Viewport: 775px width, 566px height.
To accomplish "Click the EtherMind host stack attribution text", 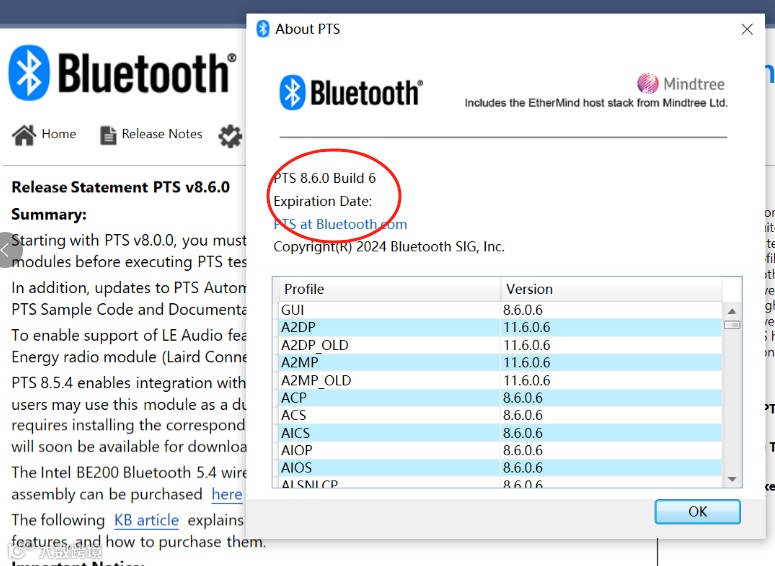I will pyautogui.click(x=596, y=103).
